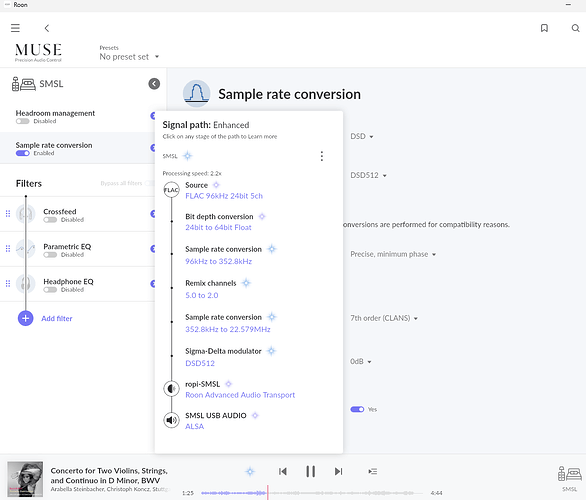
Task: Click the MUSE logo
Action: pyautogui.click(x=38, y=52)
